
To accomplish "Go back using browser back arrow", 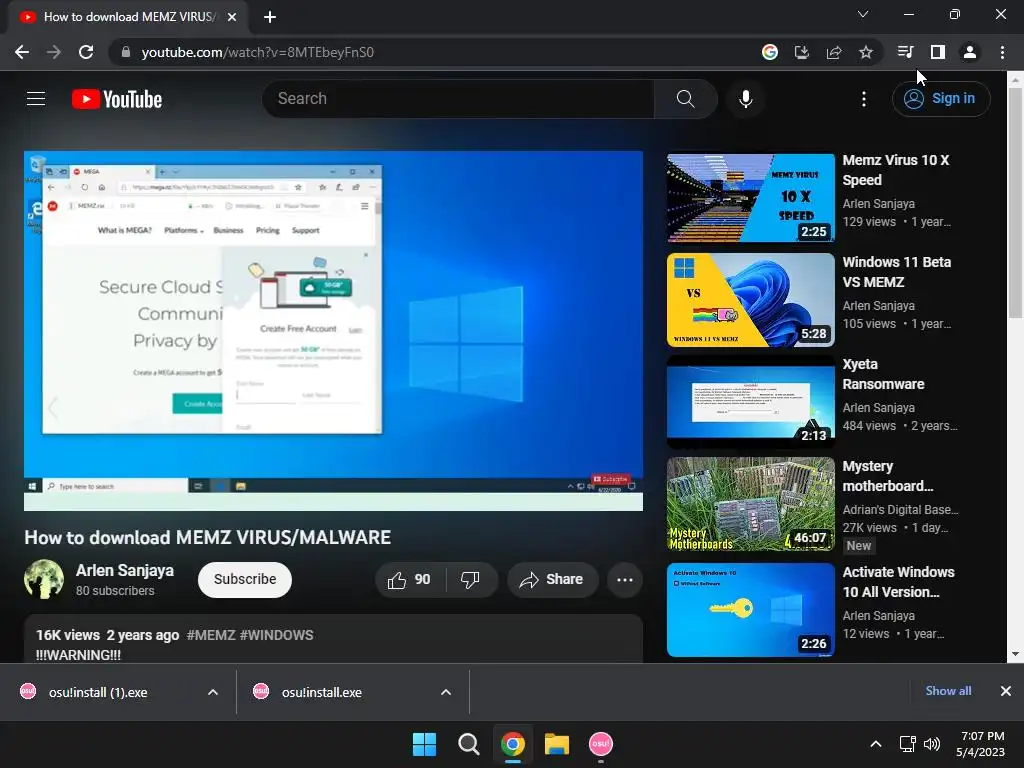I will click(x=22, y=52).
